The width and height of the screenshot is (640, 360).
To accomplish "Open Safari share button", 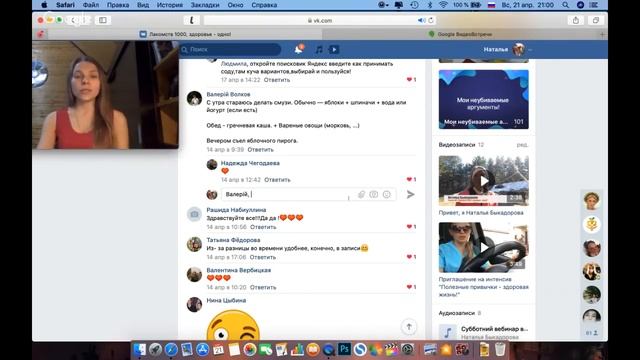I will pyautogui.click(x=576, y=20).
